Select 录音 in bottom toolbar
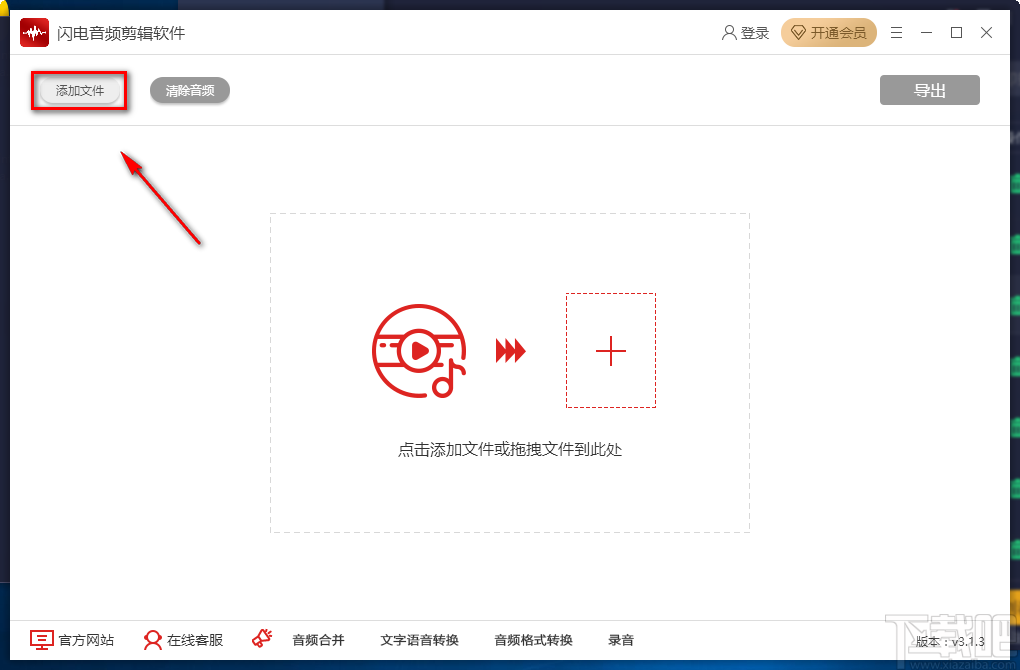Image resolution: width=1020 pixels, height=670 pixels. point(621,640)
